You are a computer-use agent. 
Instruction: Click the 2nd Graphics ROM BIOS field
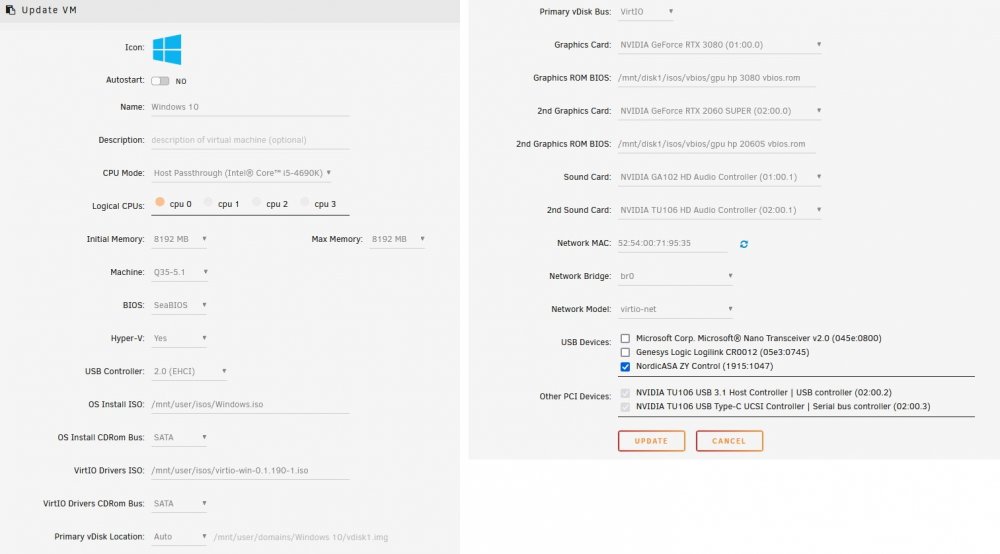(x=717, y=144)
